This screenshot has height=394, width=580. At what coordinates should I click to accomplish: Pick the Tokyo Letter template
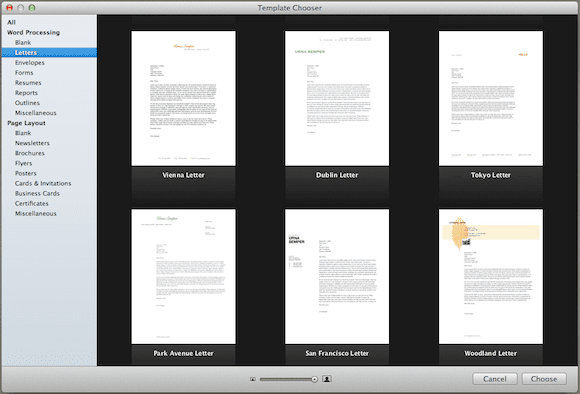click(x=491, y=98)
